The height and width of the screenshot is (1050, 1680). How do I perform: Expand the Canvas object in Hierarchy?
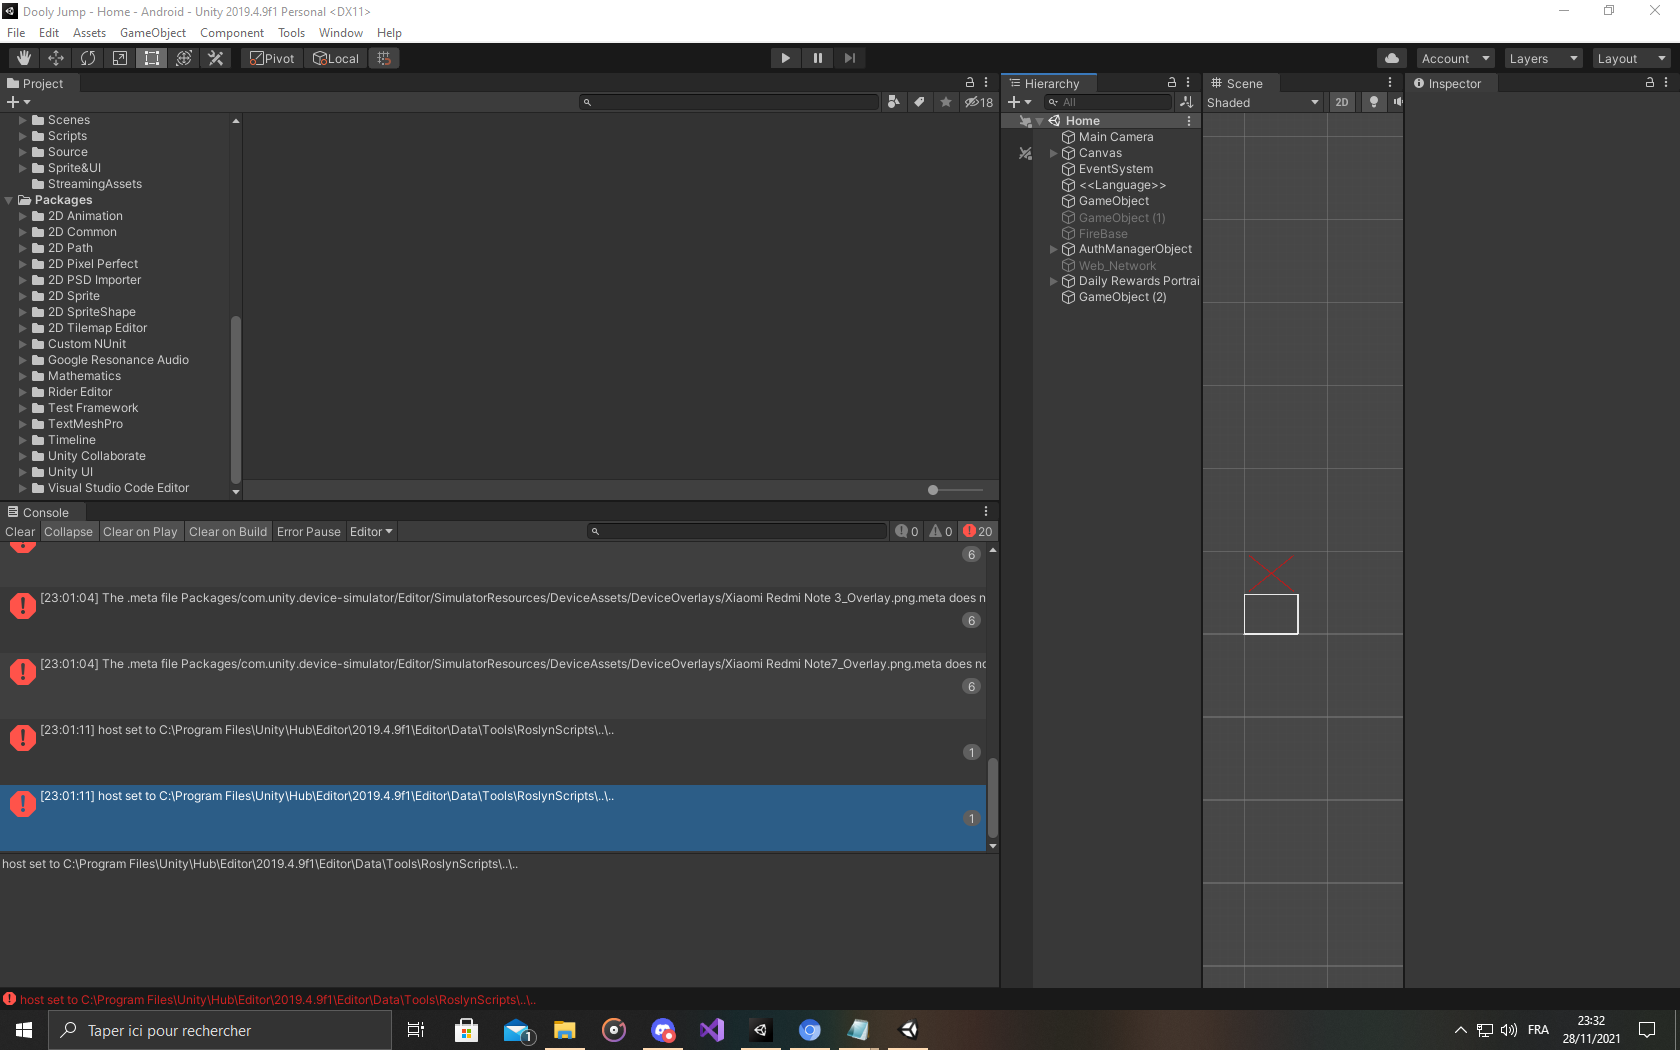[1053, 153]
